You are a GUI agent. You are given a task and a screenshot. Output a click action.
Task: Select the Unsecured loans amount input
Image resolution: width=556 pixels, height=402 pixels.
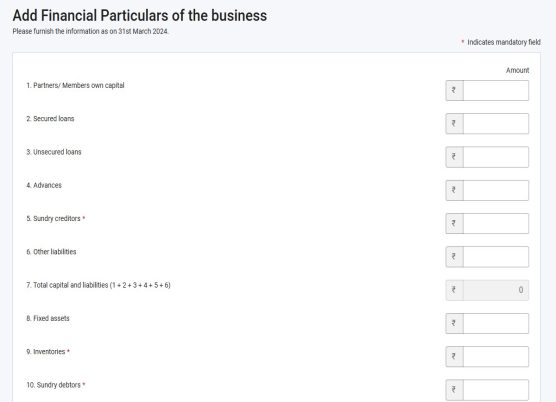tap(496, 157)
